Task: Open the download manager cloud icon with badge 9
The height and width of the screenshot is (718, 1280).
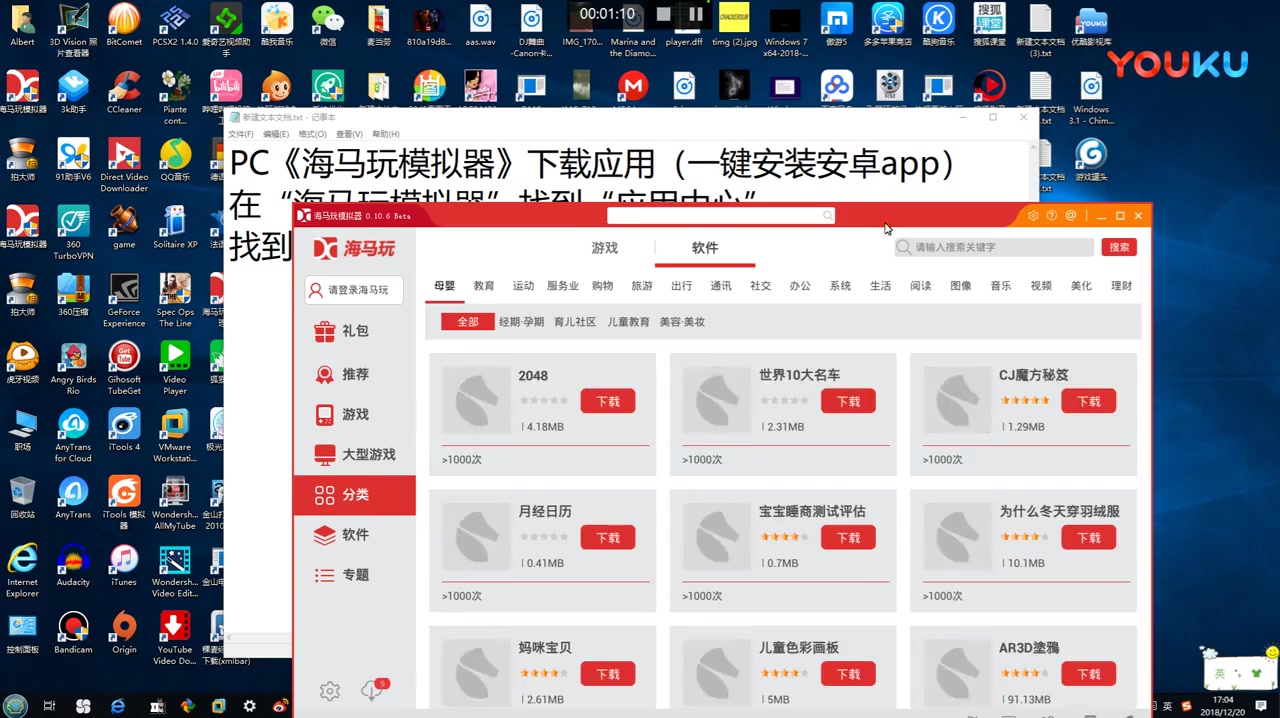Action: click(x=372, y=690)
